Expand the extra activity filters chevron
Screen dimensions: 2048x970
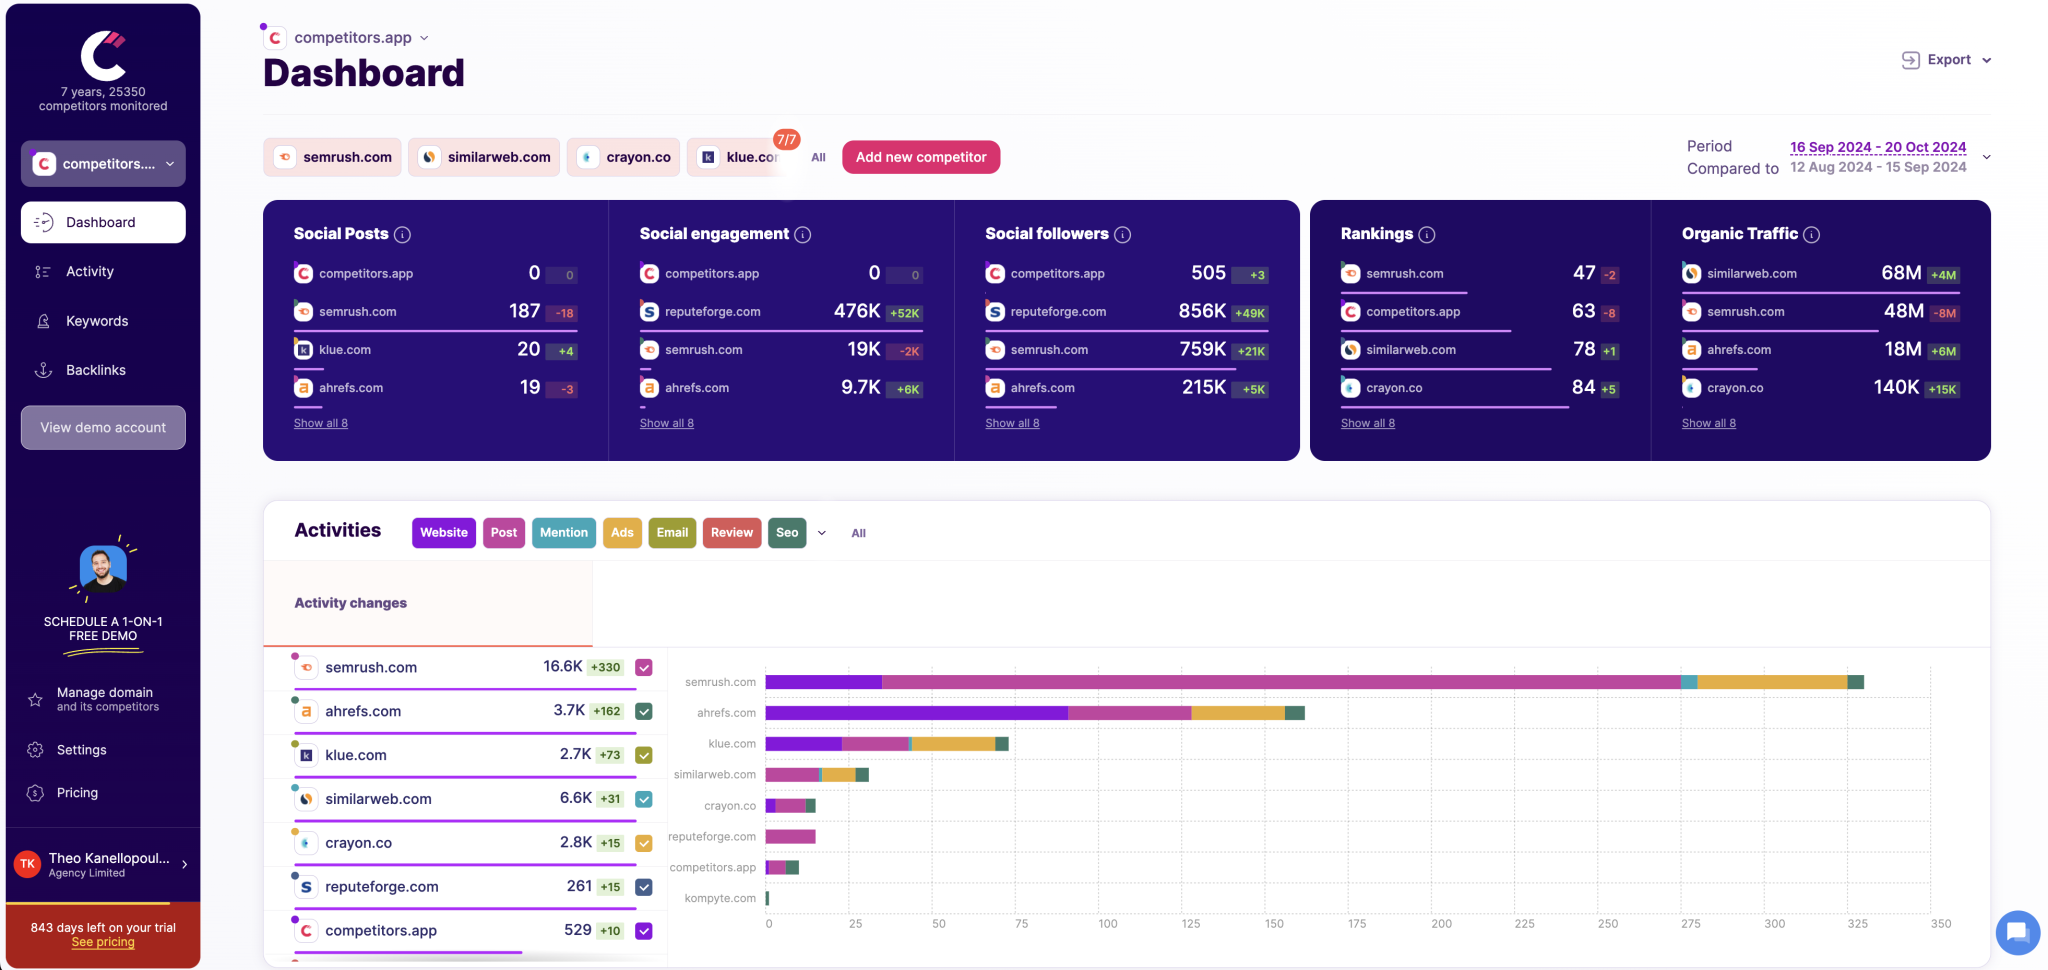[x=821, y=533]
